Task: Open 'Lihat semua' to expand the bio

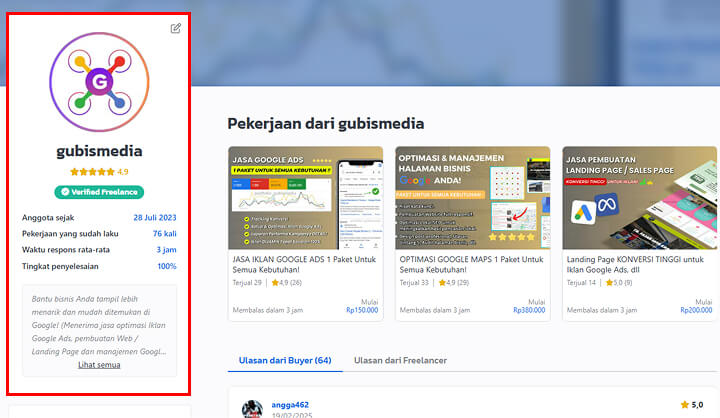Action: click(x=99, y=365)
